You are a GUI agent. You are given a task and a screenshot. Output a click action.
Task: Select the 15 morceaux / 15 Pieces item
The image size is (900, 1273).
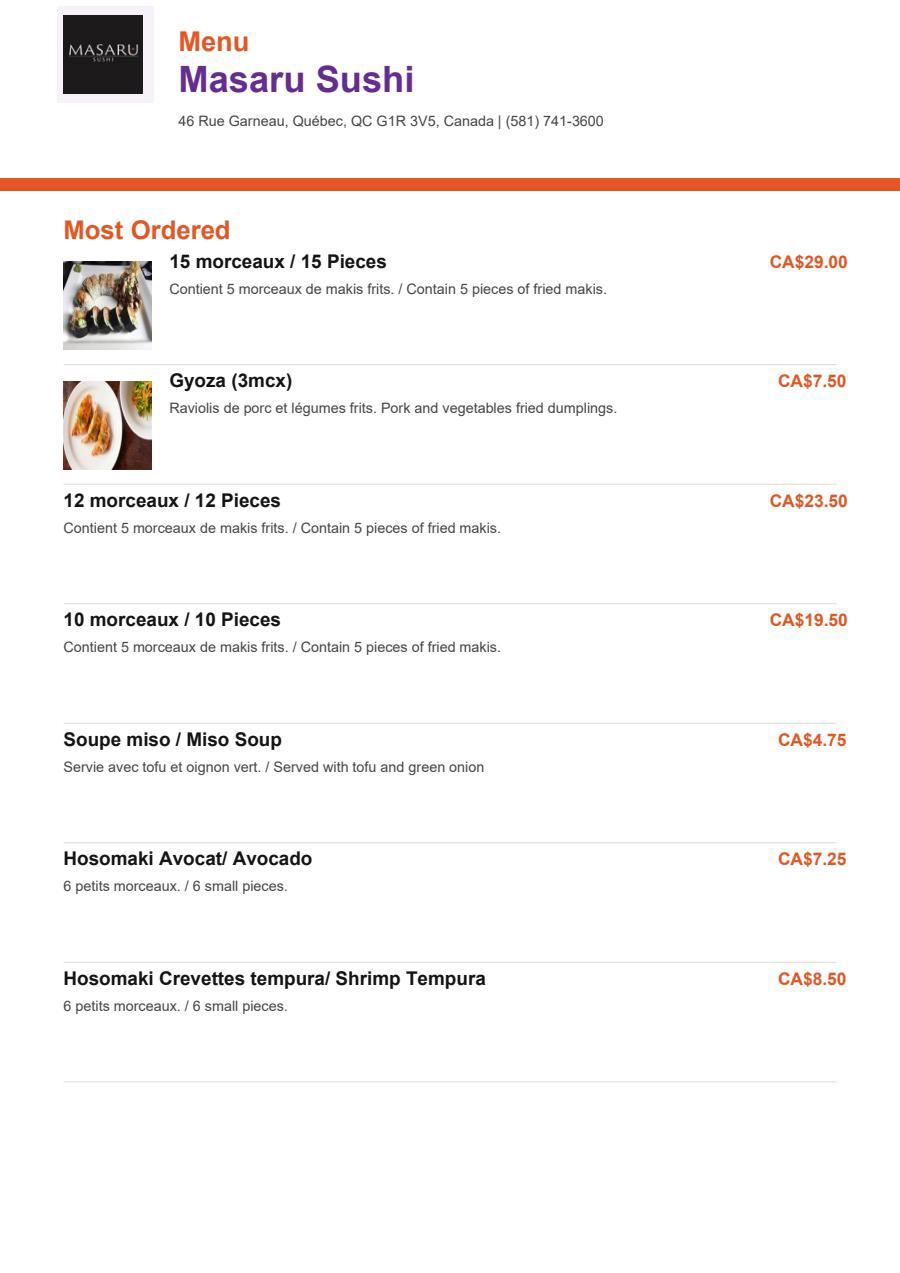point(278,262)
